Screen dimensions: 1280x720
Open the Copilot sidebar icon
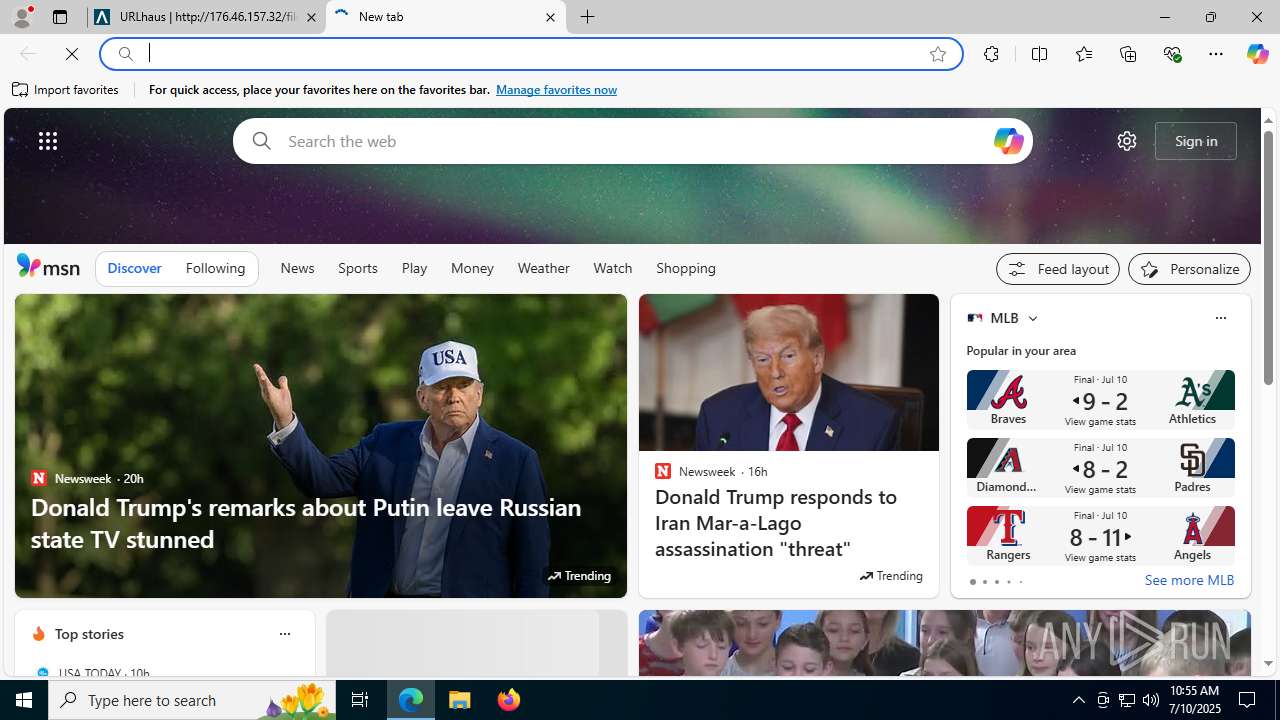(1257, 54)
